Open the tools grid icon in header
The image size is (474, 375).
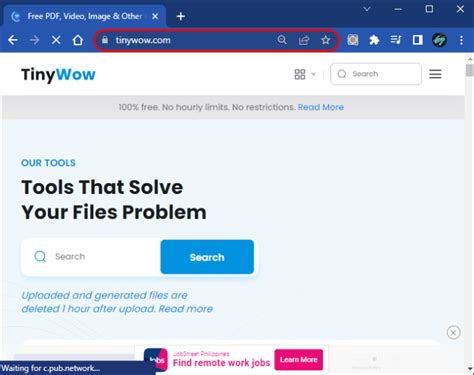pyautogui.click(x=300, y=74)
